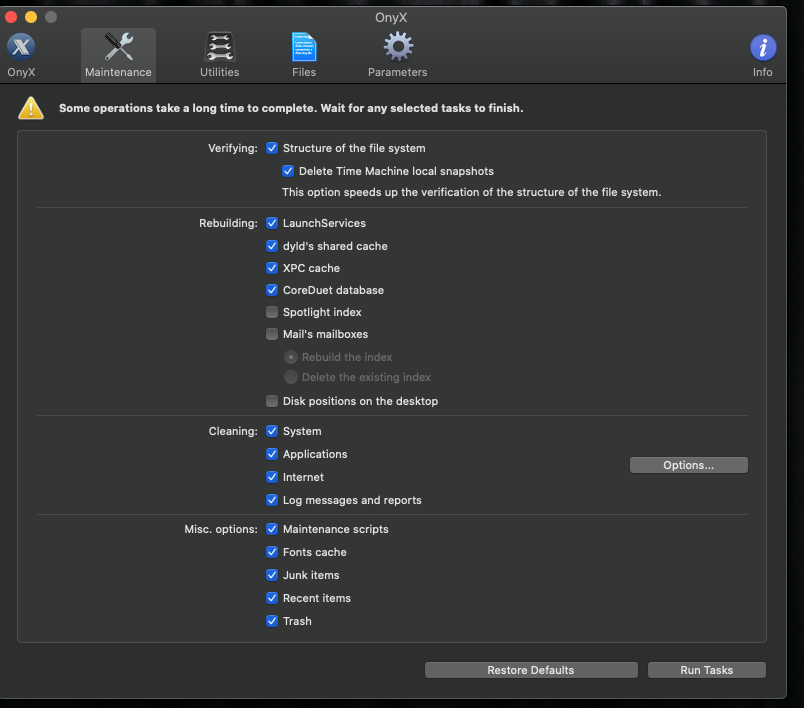The image size is (804, 708).
Task: Click the text about speeding up verification
Action: (x=471, y=192)
